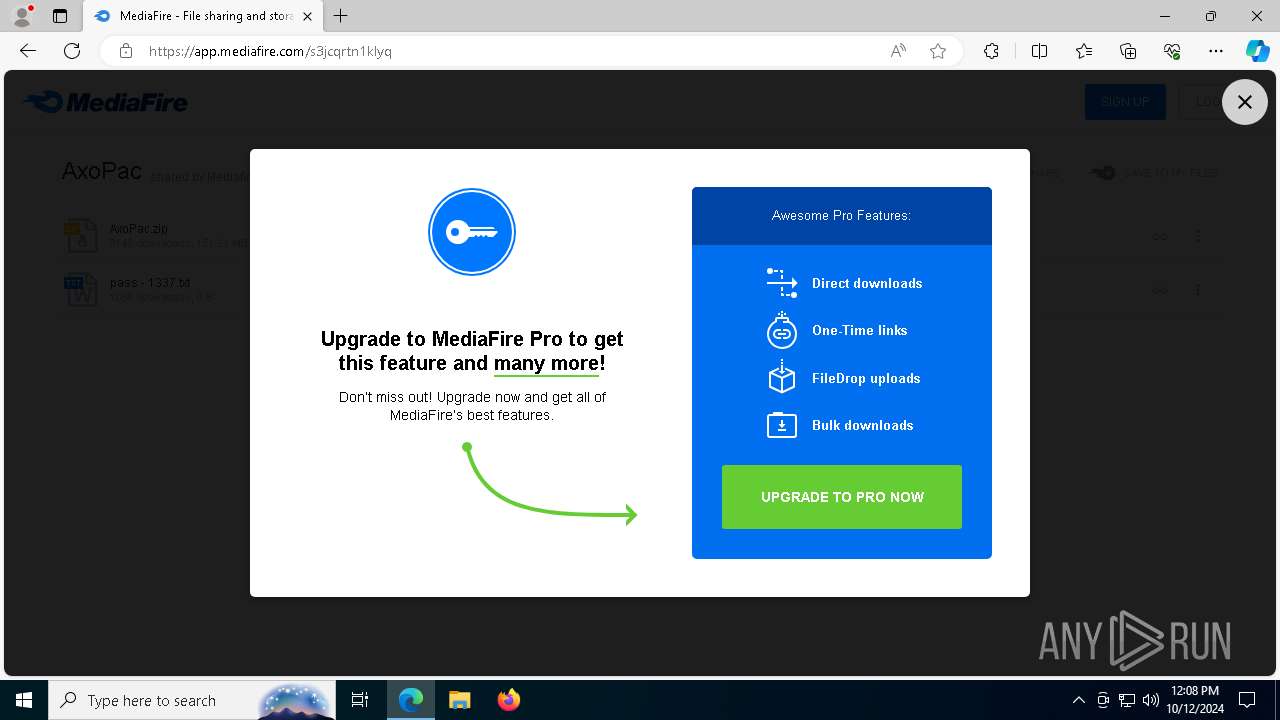Click the Save to My Files button

[x=1154, y=173]
